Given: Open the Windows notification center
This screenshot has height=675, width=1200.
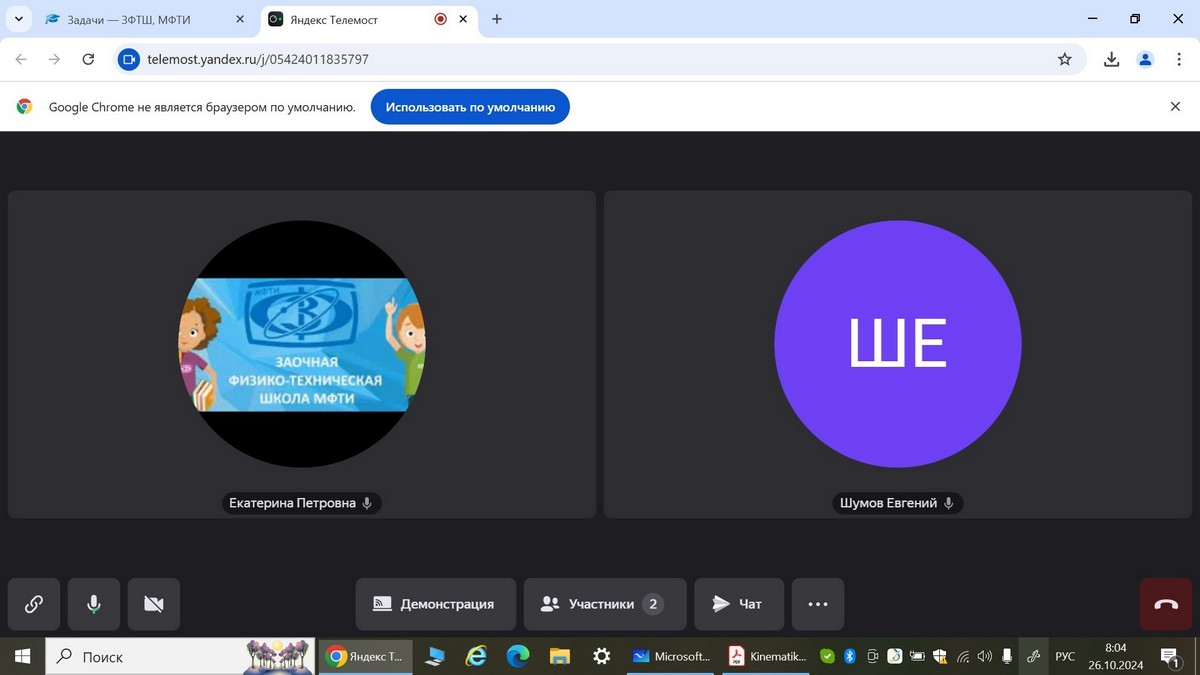Looking at the screenshot, I should pyautogui.click(x=1169, y=656).
